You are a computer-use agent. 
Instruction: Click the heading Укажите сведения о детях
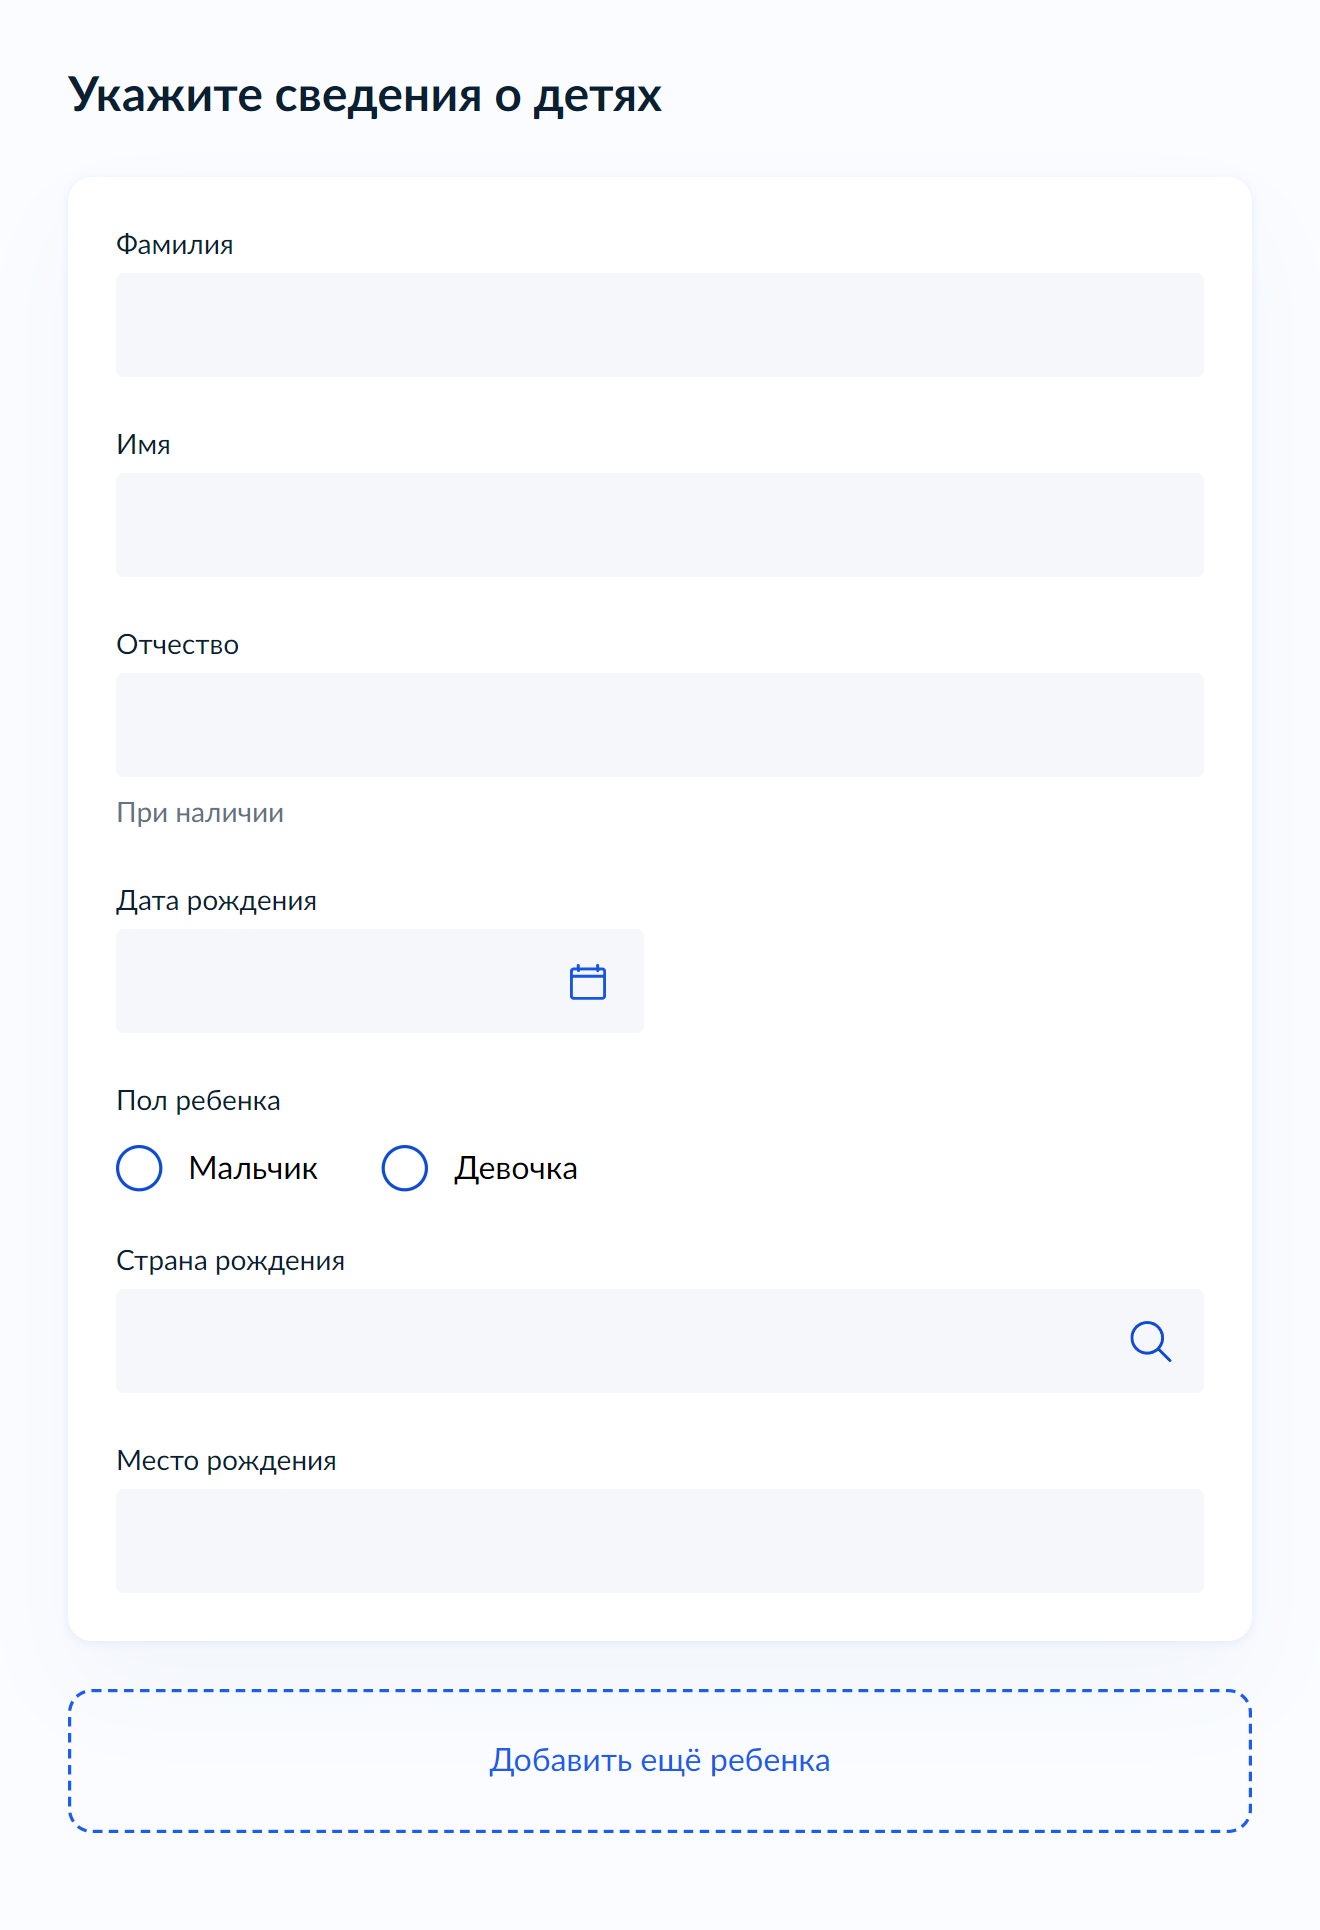(365, 96)
